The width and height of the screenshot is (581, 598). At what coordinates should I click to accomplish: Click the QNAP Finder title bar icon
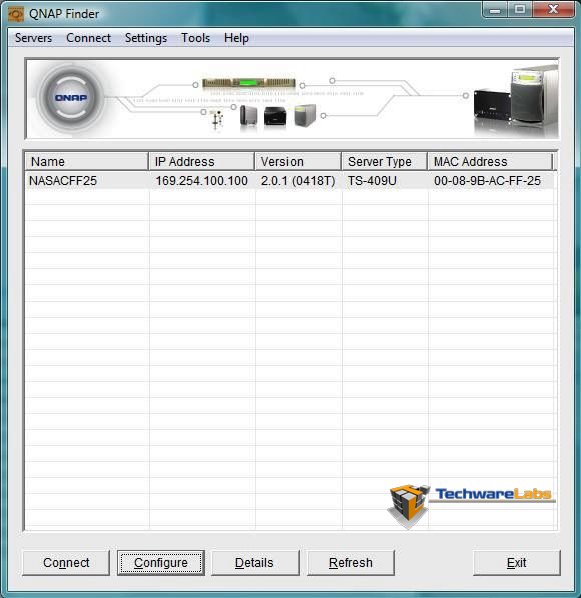coord(16,14)
